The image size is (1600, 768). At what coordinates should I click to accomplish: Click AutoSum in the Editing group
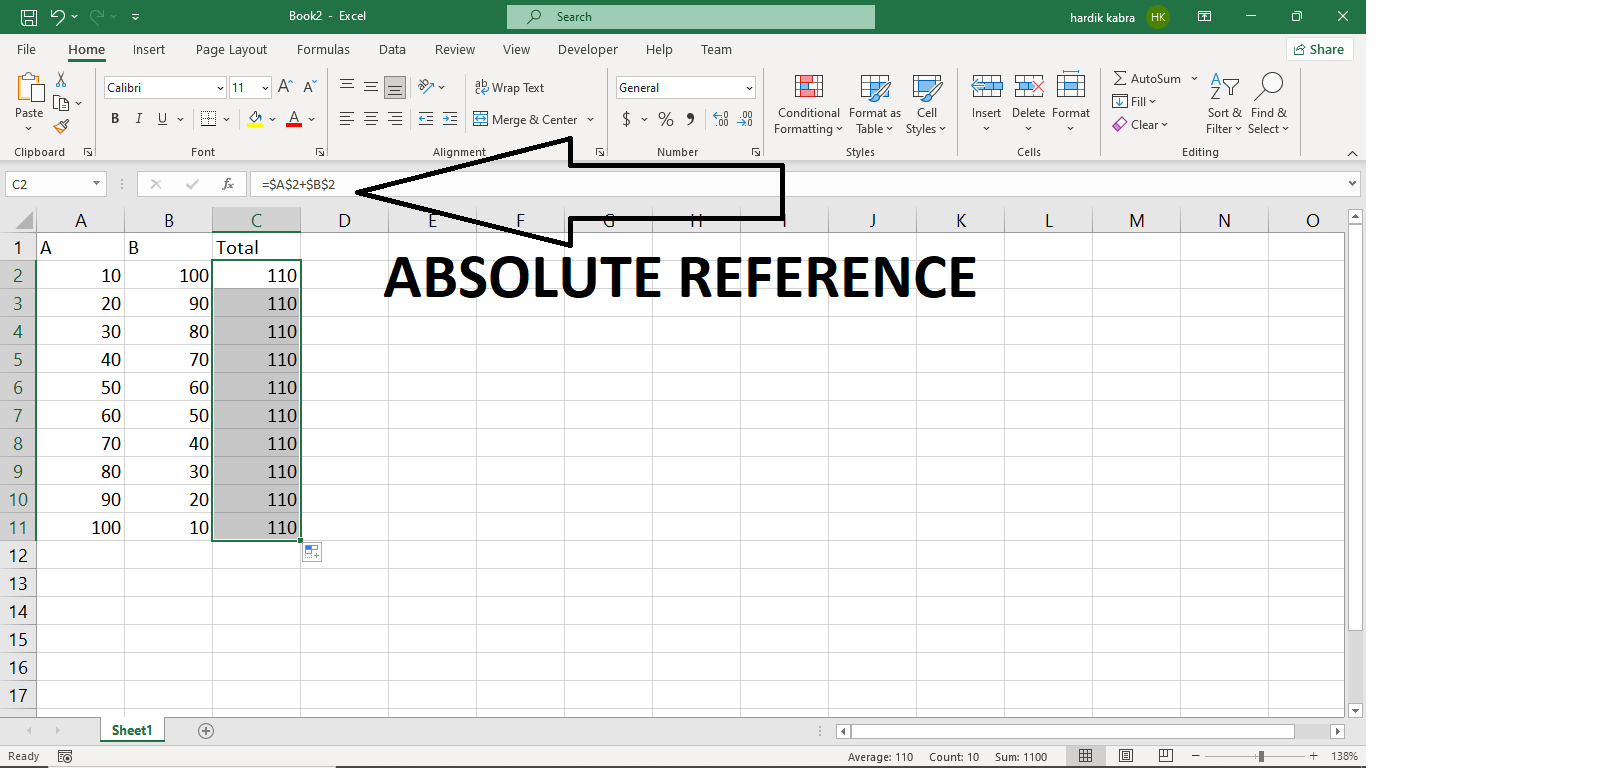pos(1147,78)
